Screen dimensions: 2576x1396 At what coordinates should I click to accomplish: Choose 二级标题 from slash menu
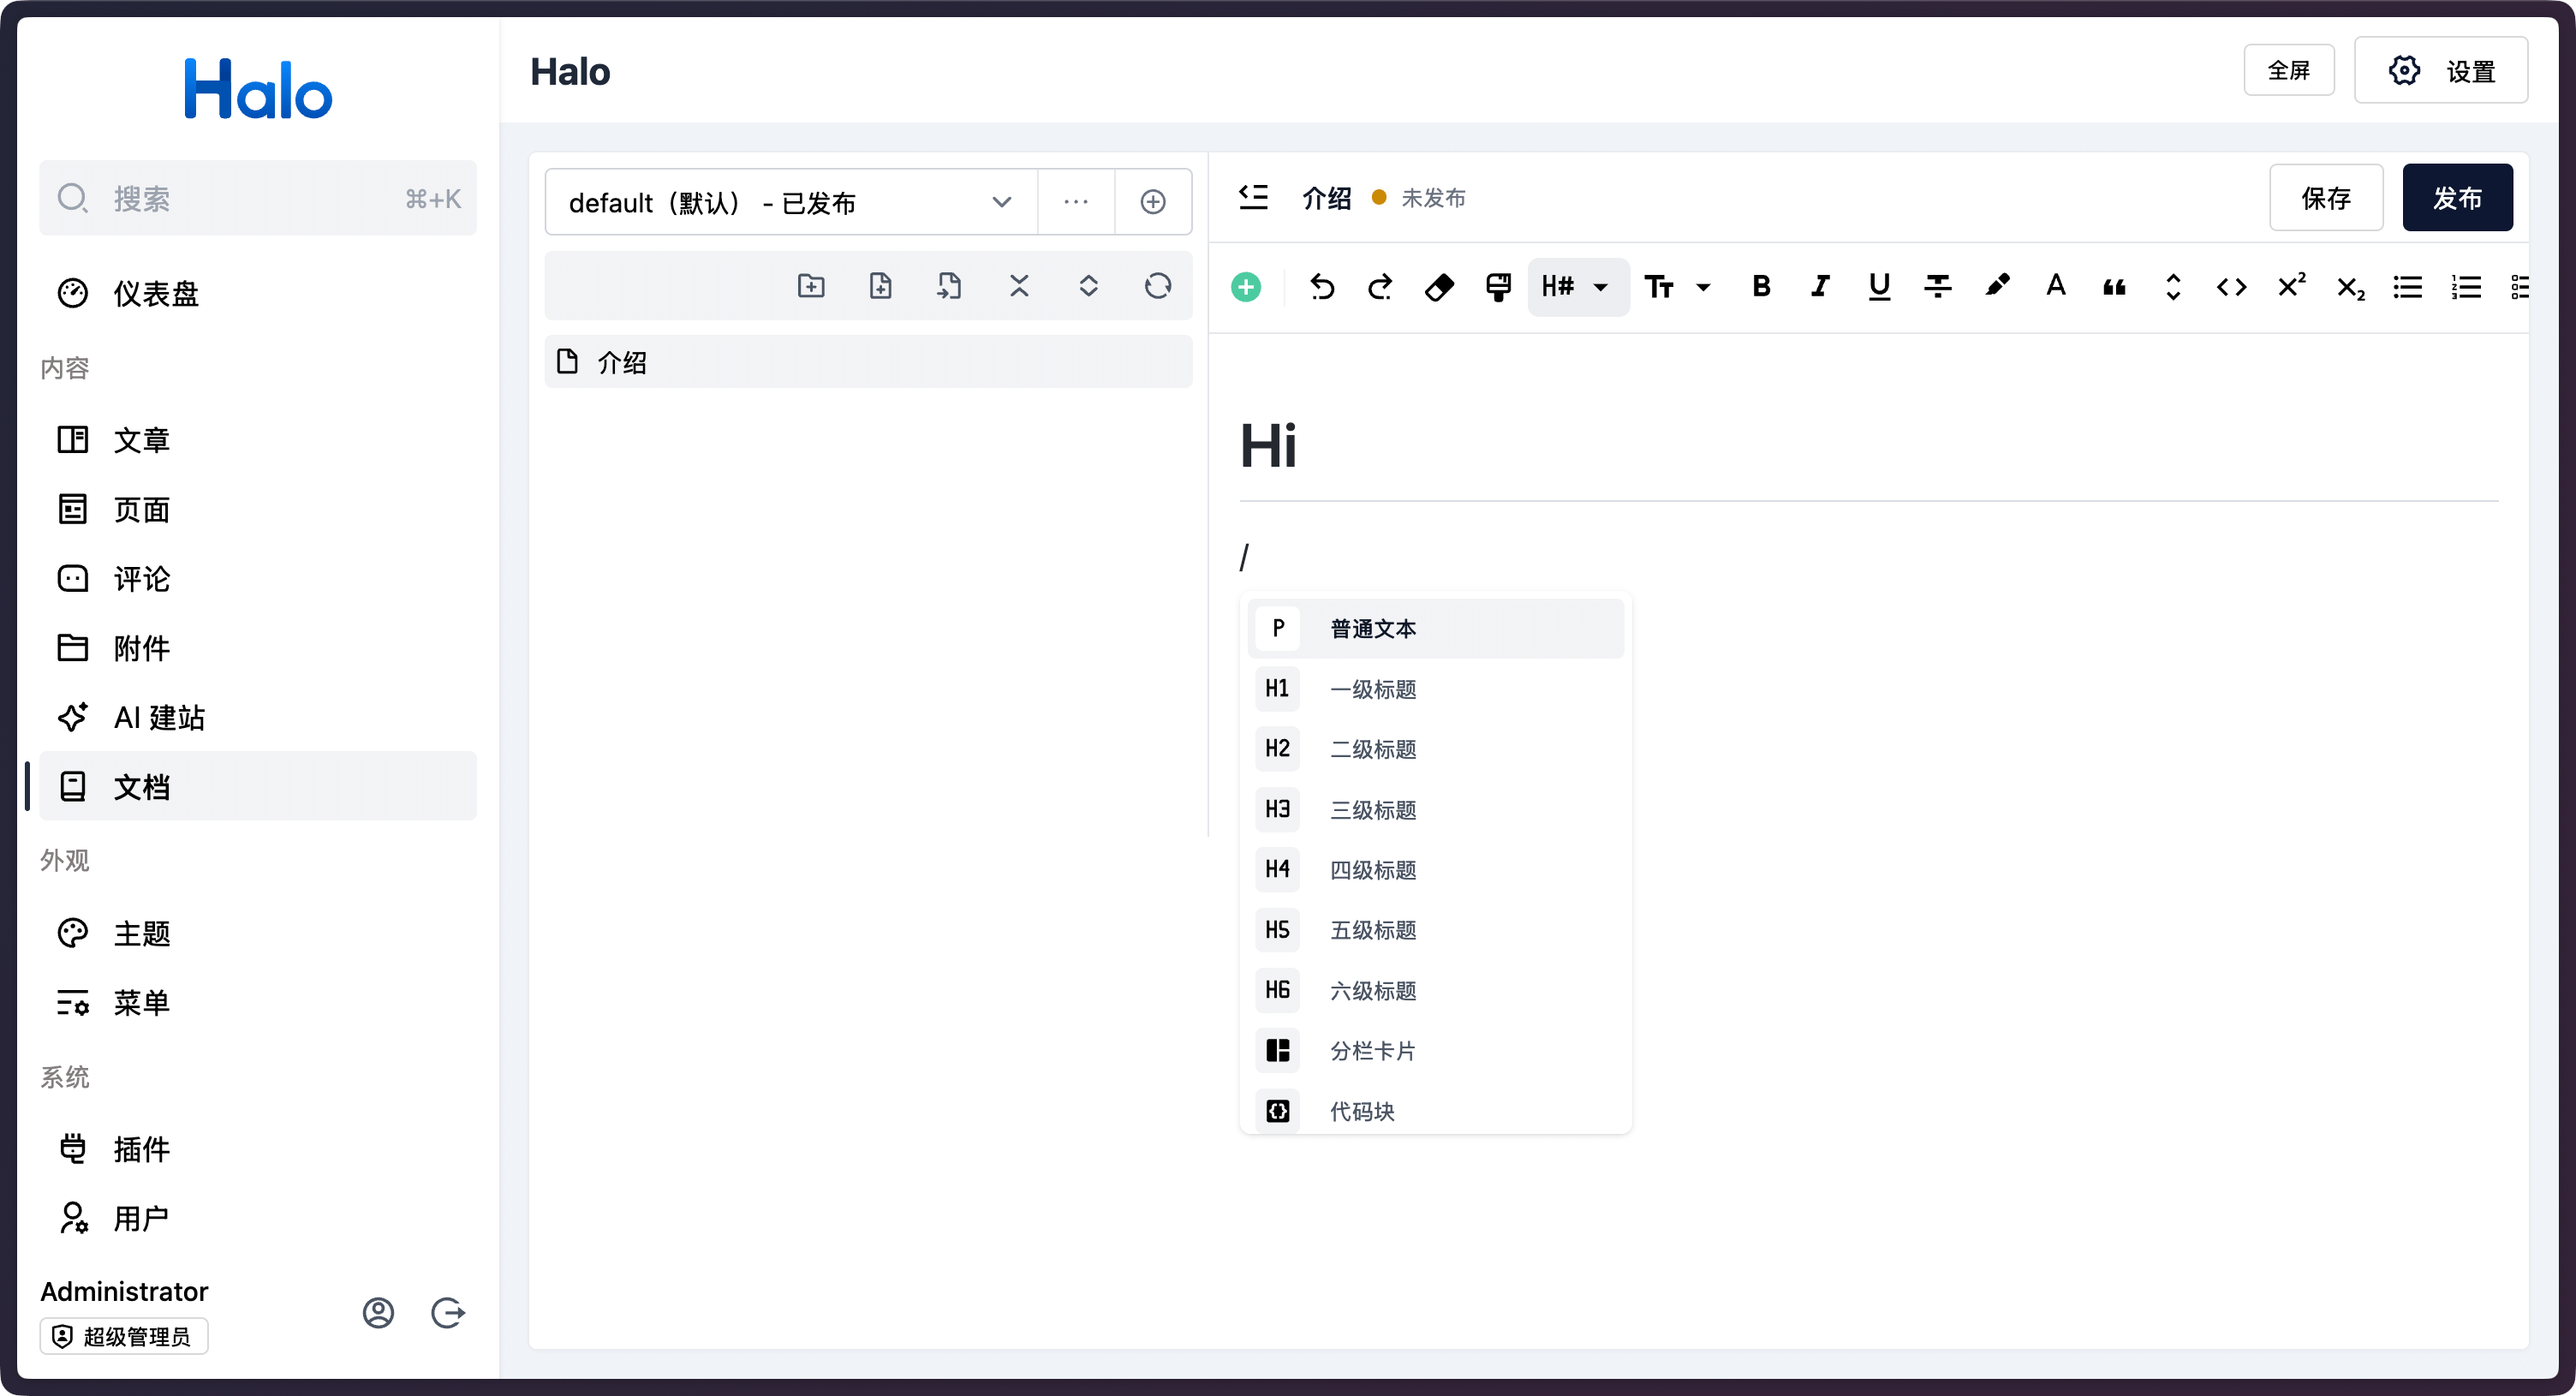[x=1372, y=749]
